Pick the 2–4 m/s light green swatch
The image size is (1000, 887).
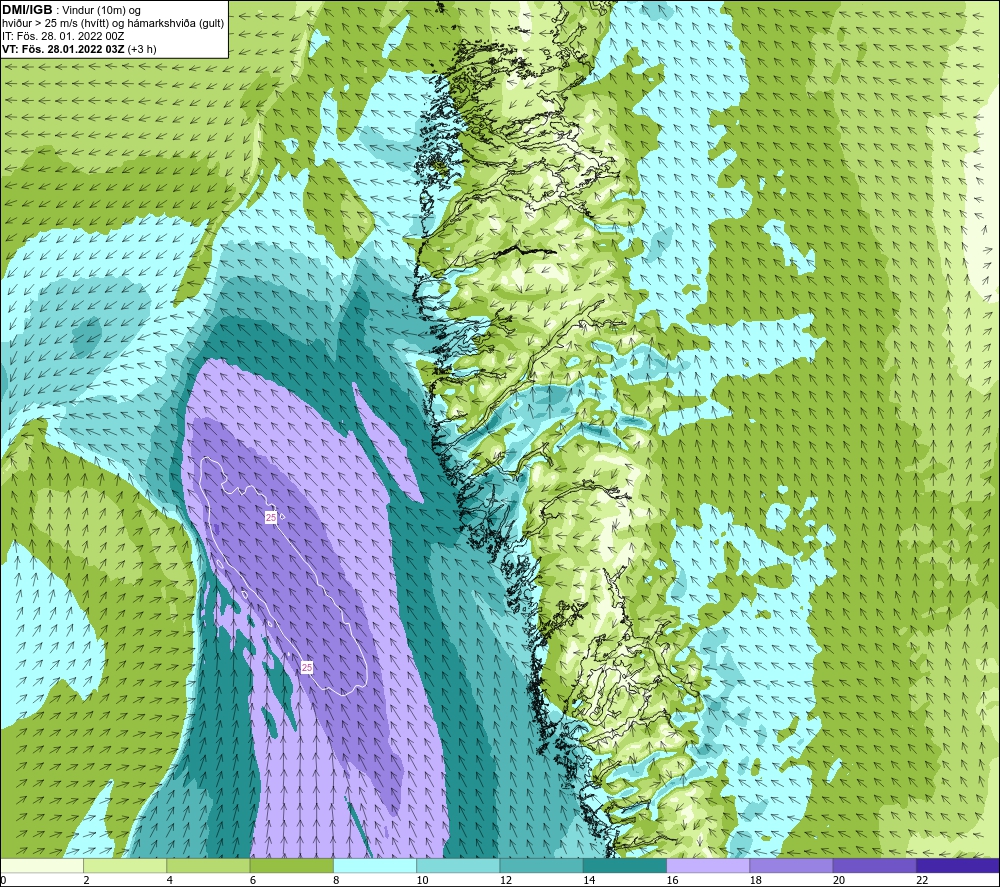[125, 865]
